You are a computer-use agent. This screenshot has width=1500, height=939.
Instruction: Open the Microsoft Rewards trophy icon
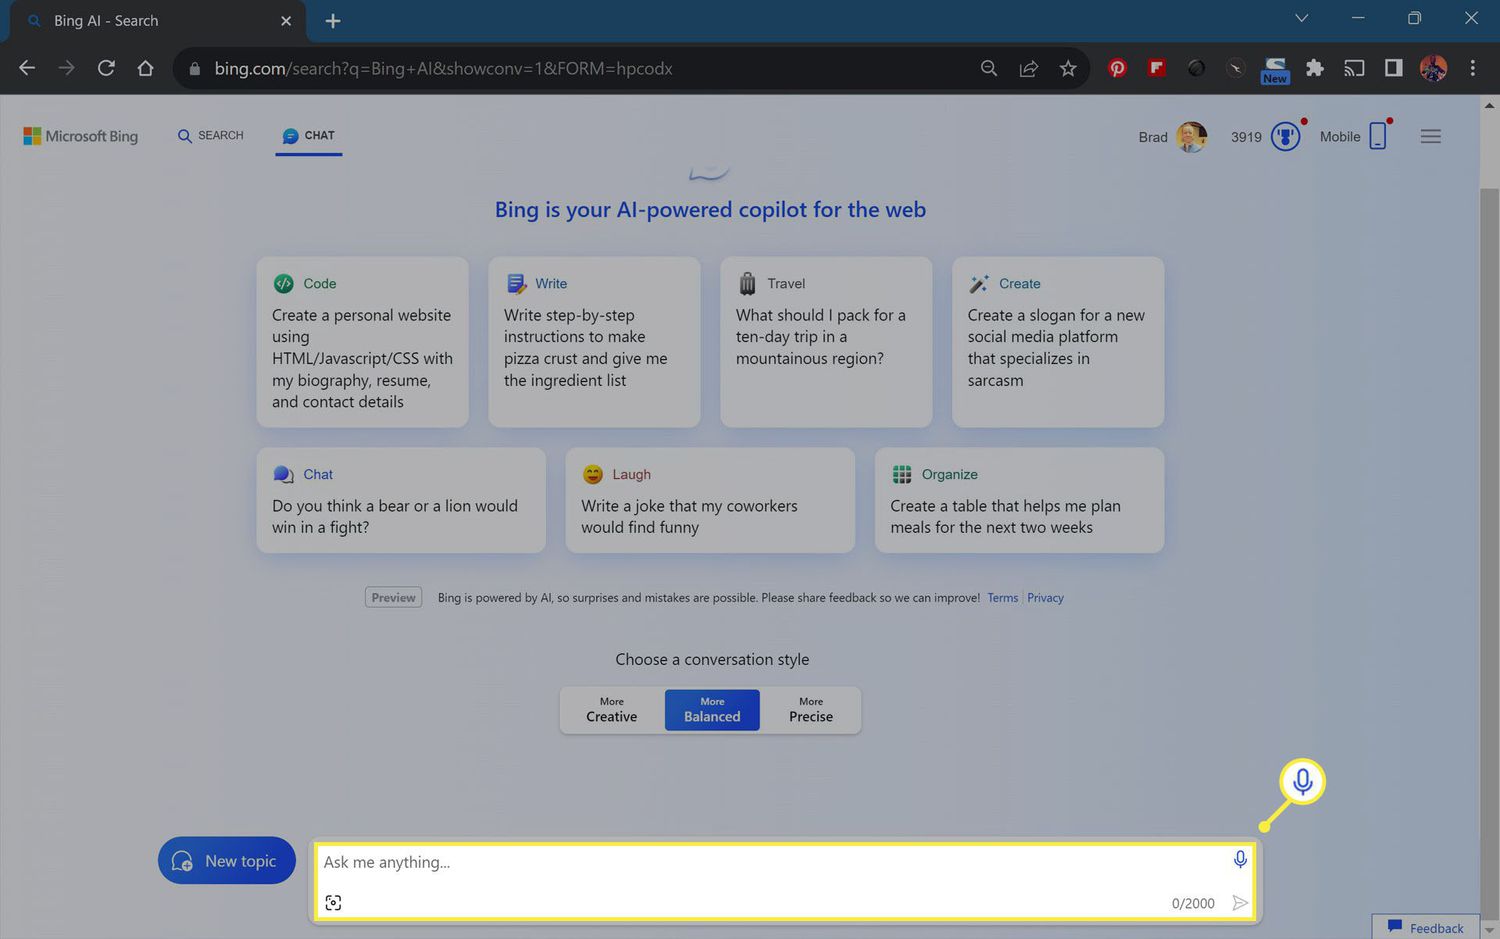click(1285, 137)
